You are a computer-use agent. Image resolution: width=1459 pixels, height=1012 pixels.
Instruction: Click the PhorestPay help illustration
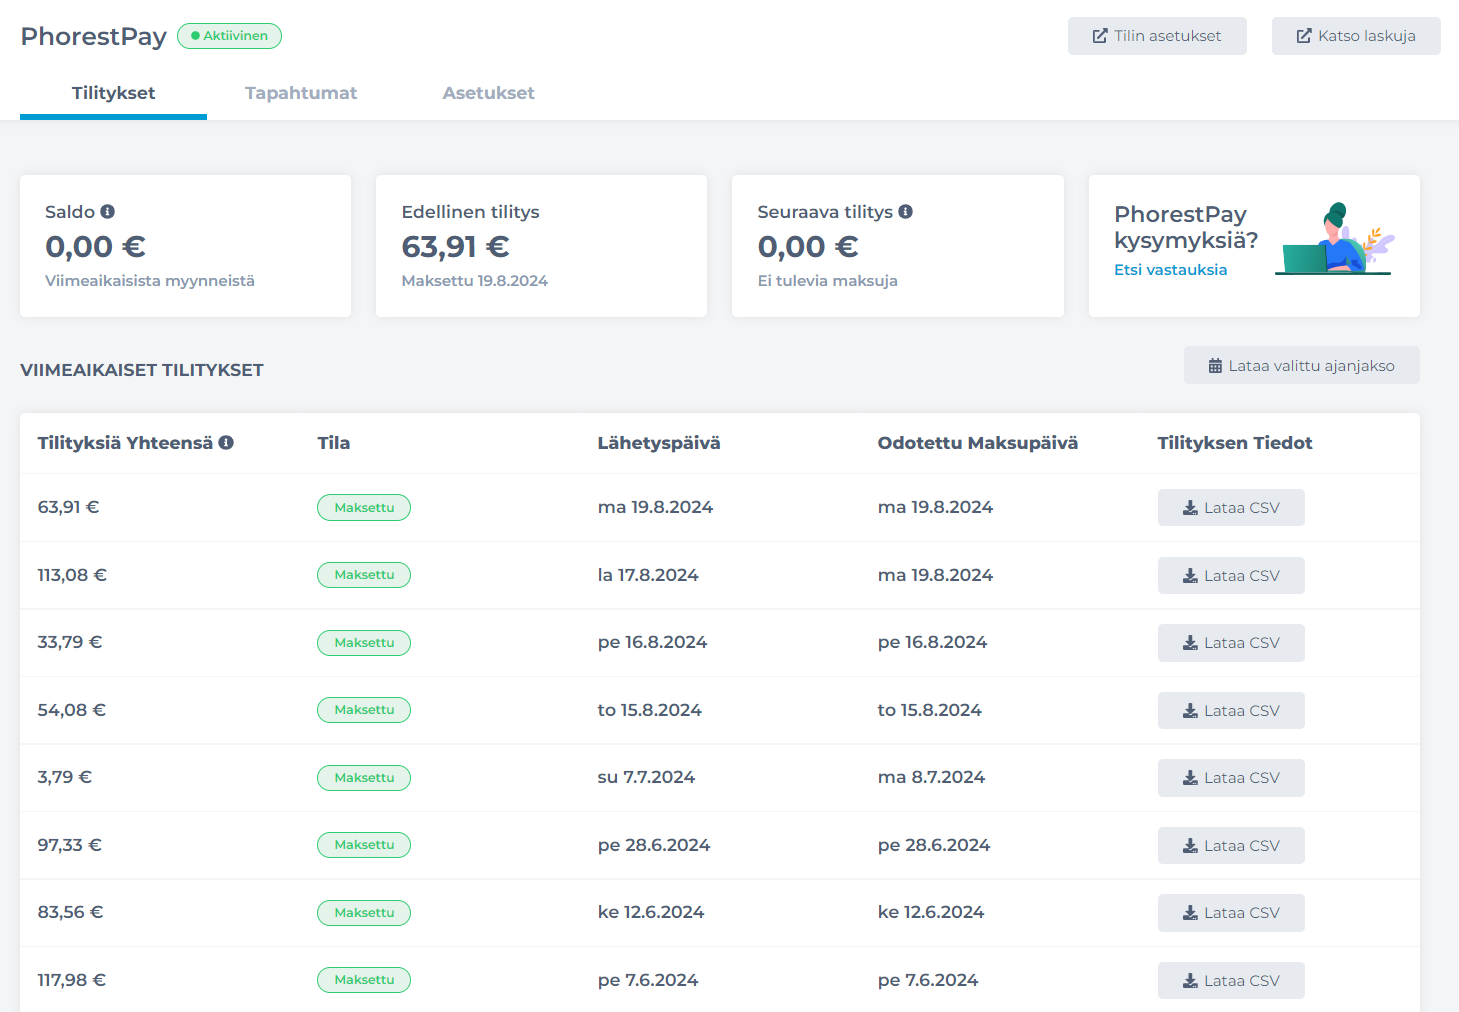point(1335,239)
